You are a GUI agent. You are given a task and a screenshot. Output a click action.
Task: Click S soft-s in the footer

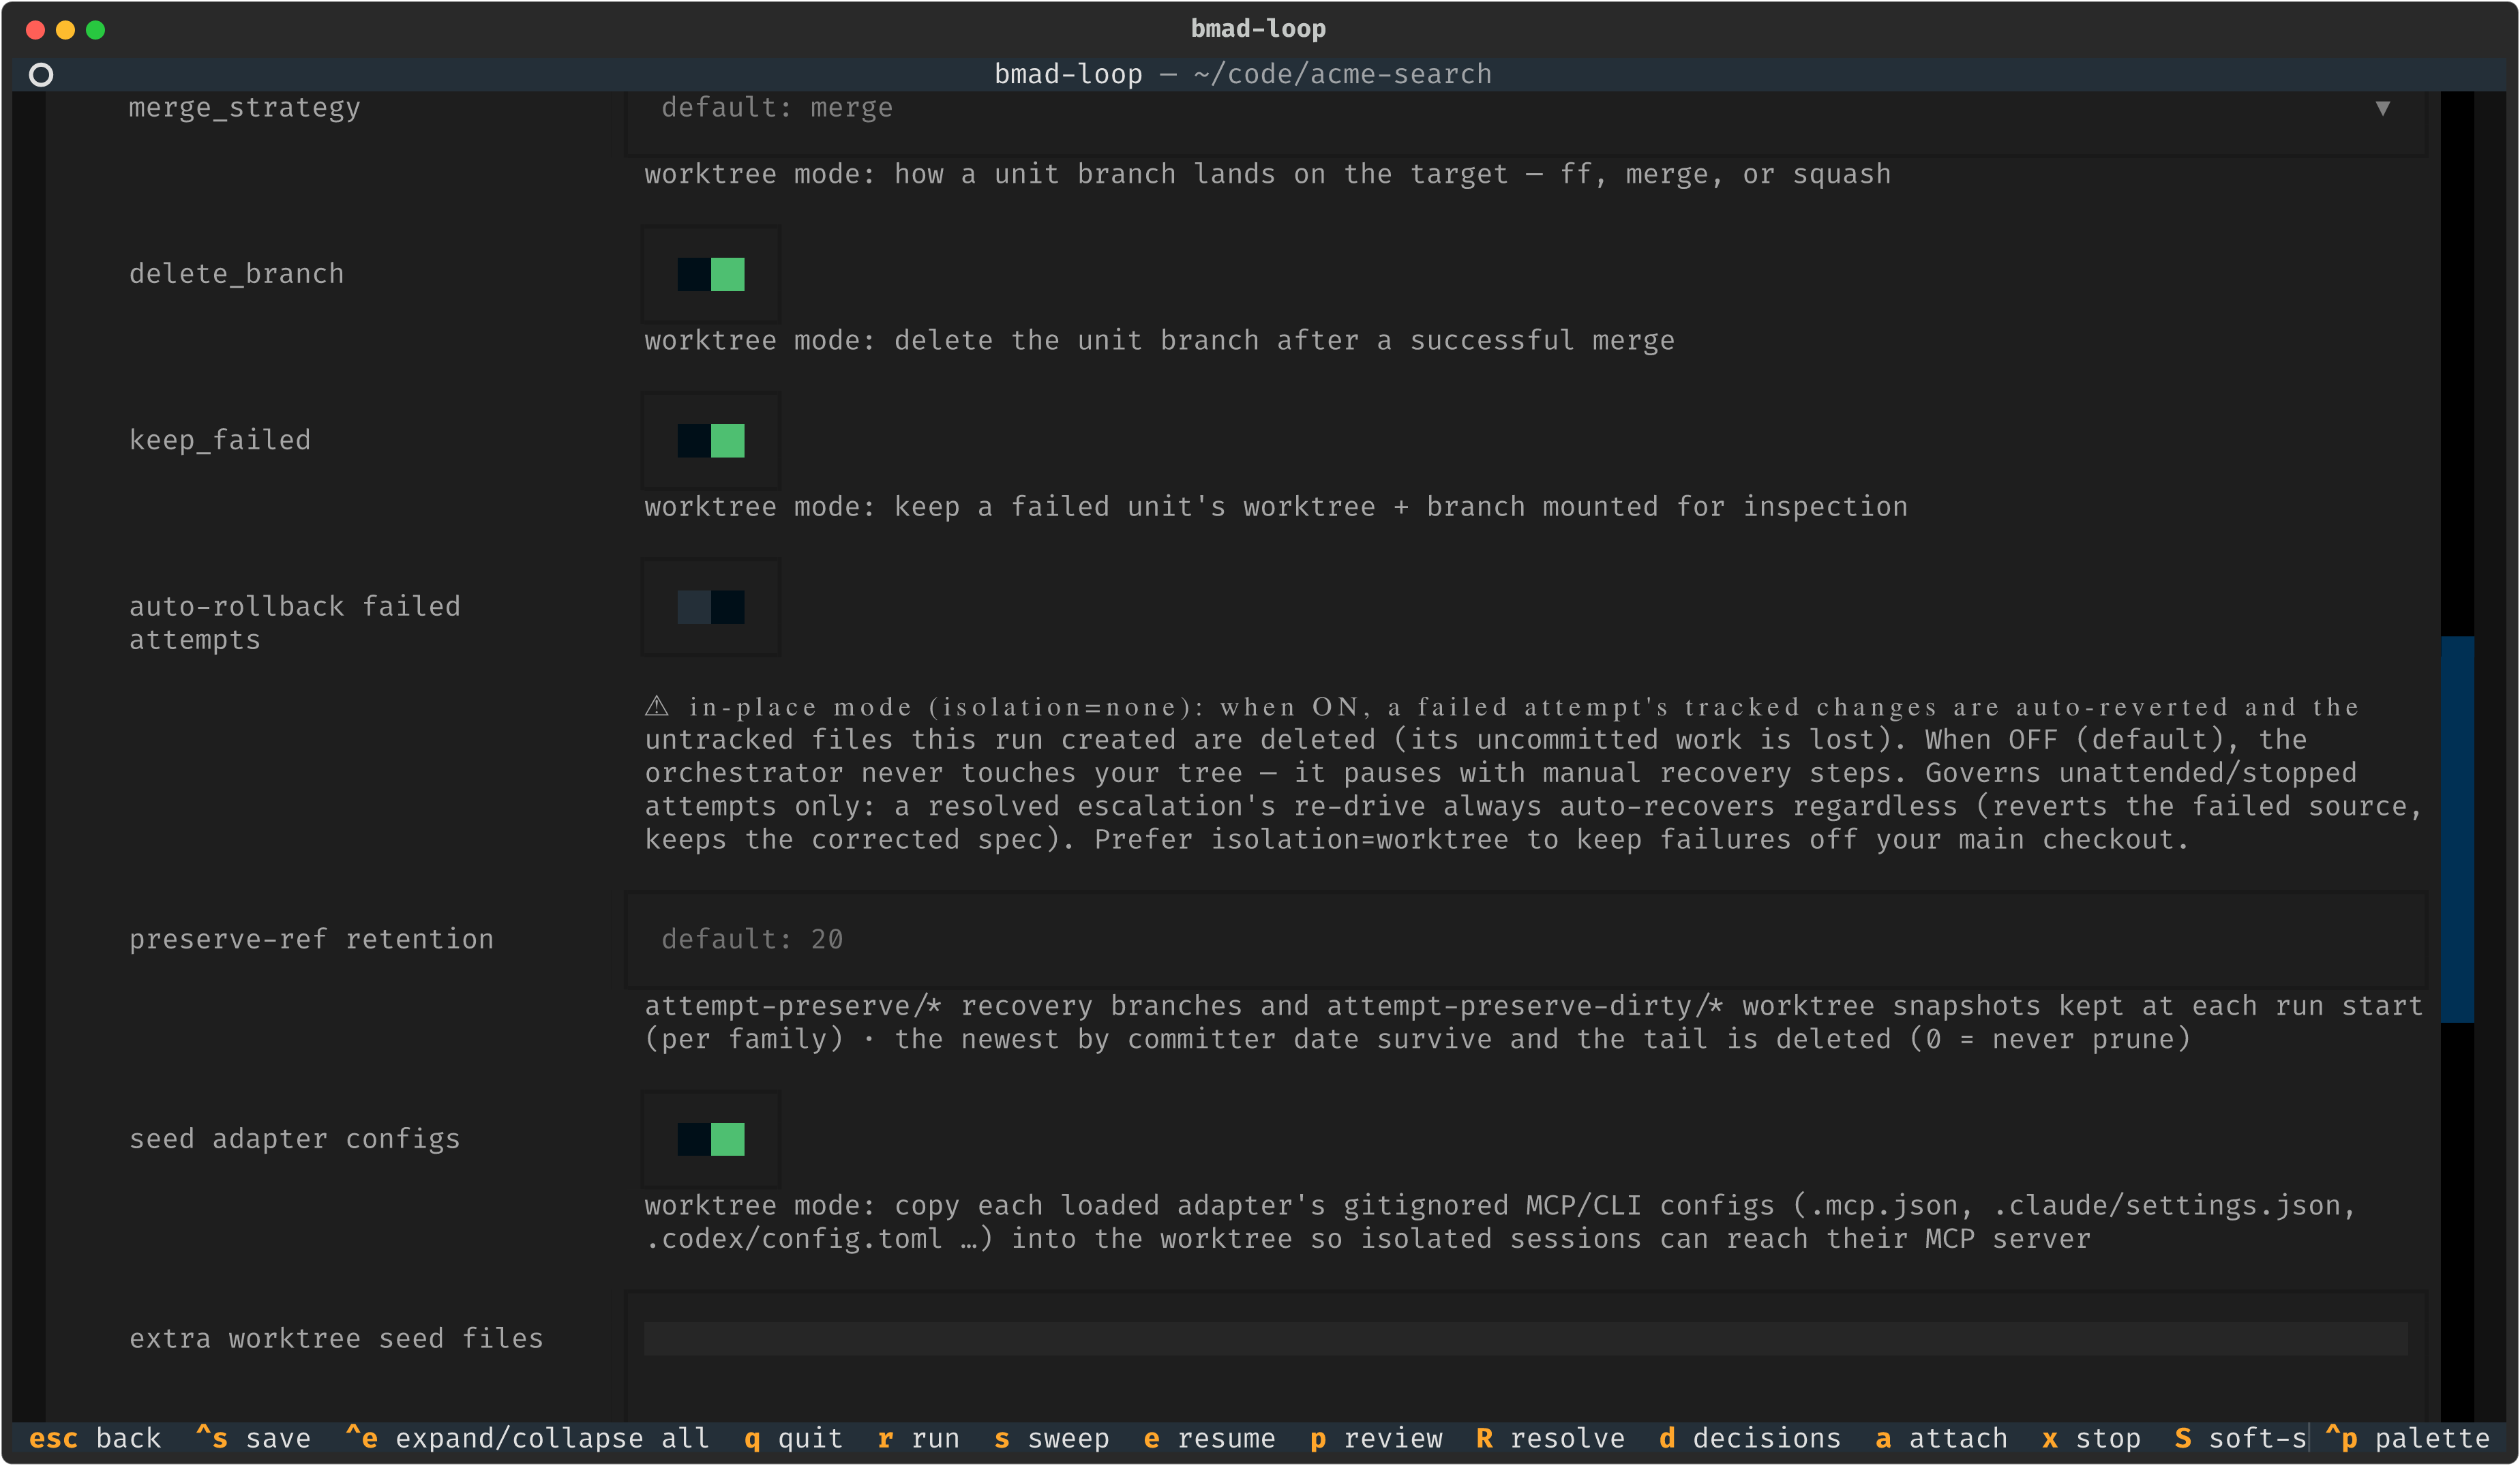tap(2240, 1438)
